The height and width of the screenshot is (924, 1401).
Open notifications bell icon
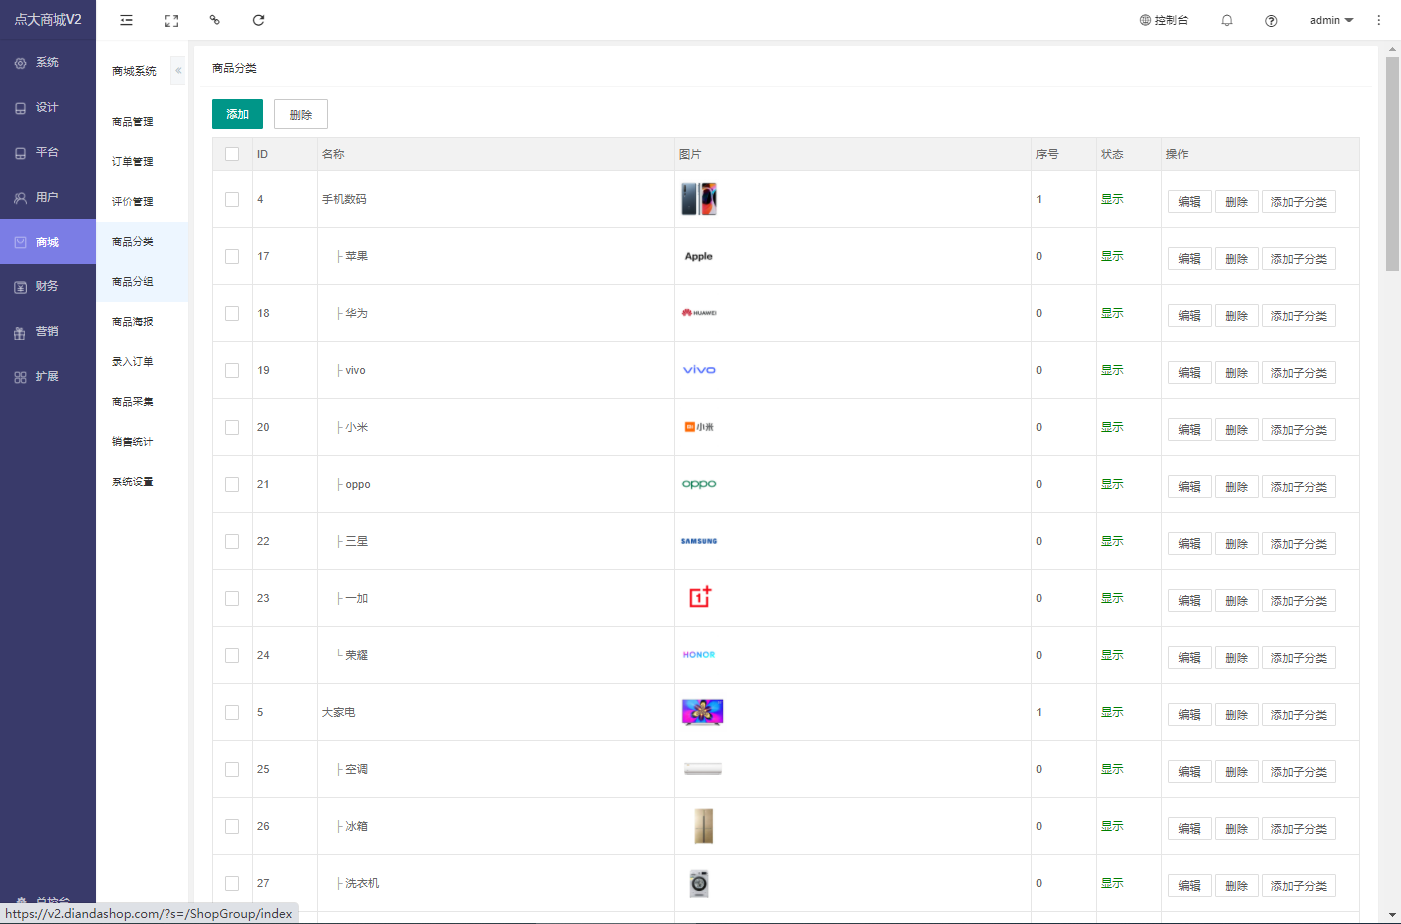pos(1227,20)
